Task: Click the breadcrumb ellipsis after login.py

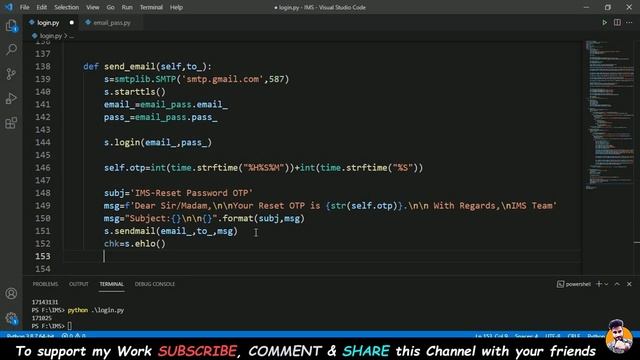Action: [72, 36]
